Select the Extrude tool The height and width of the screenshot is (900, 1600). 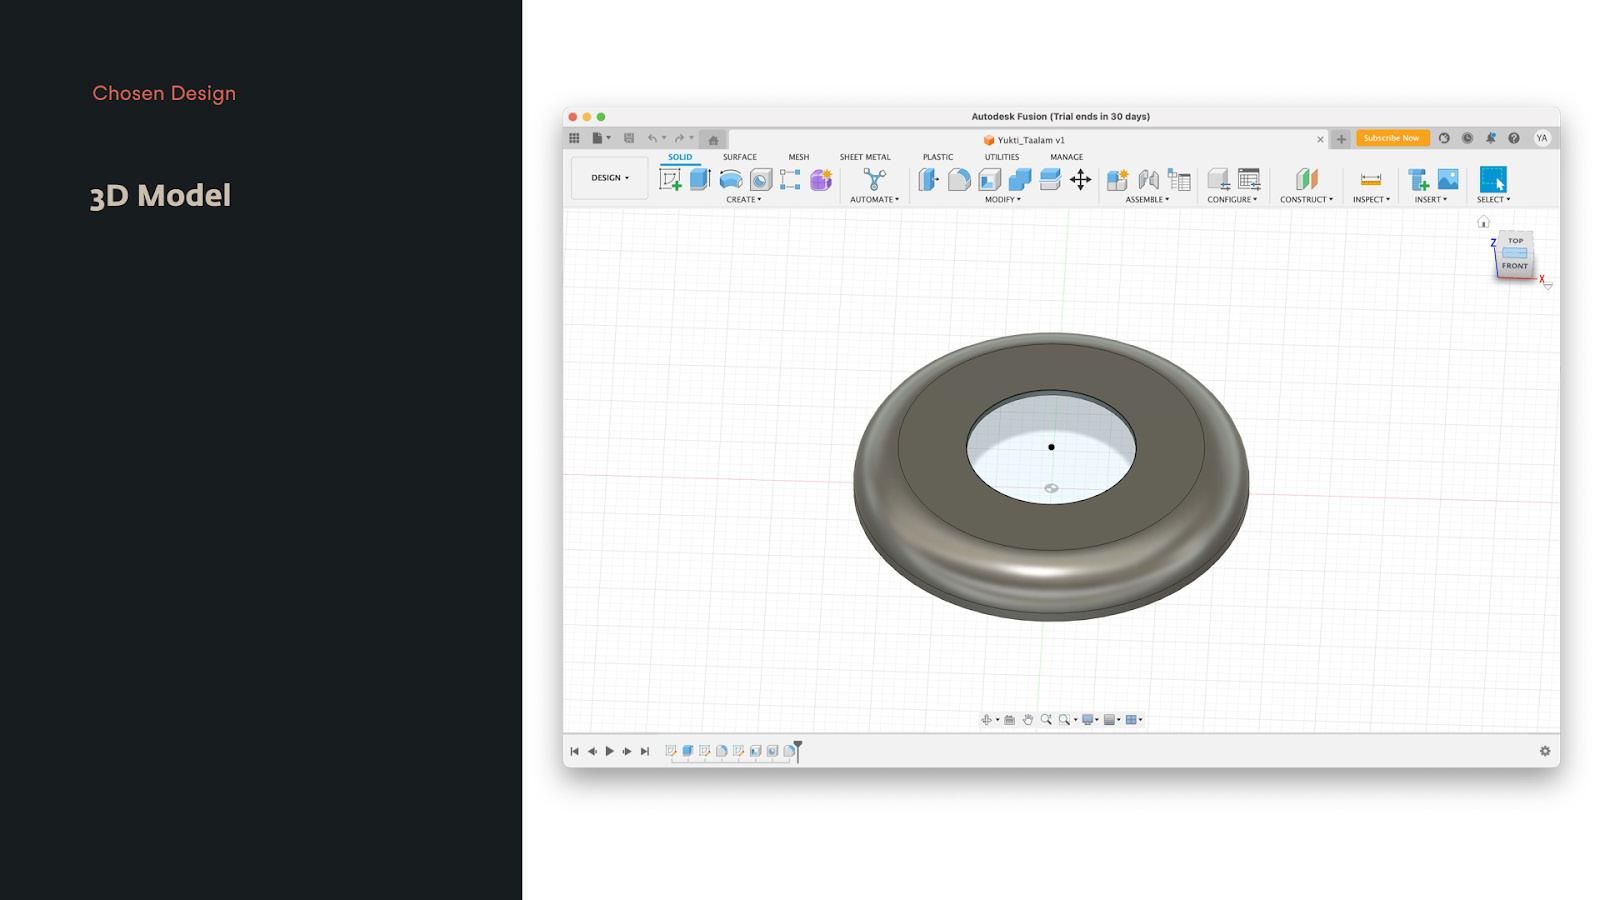click(x=700, y=179)
